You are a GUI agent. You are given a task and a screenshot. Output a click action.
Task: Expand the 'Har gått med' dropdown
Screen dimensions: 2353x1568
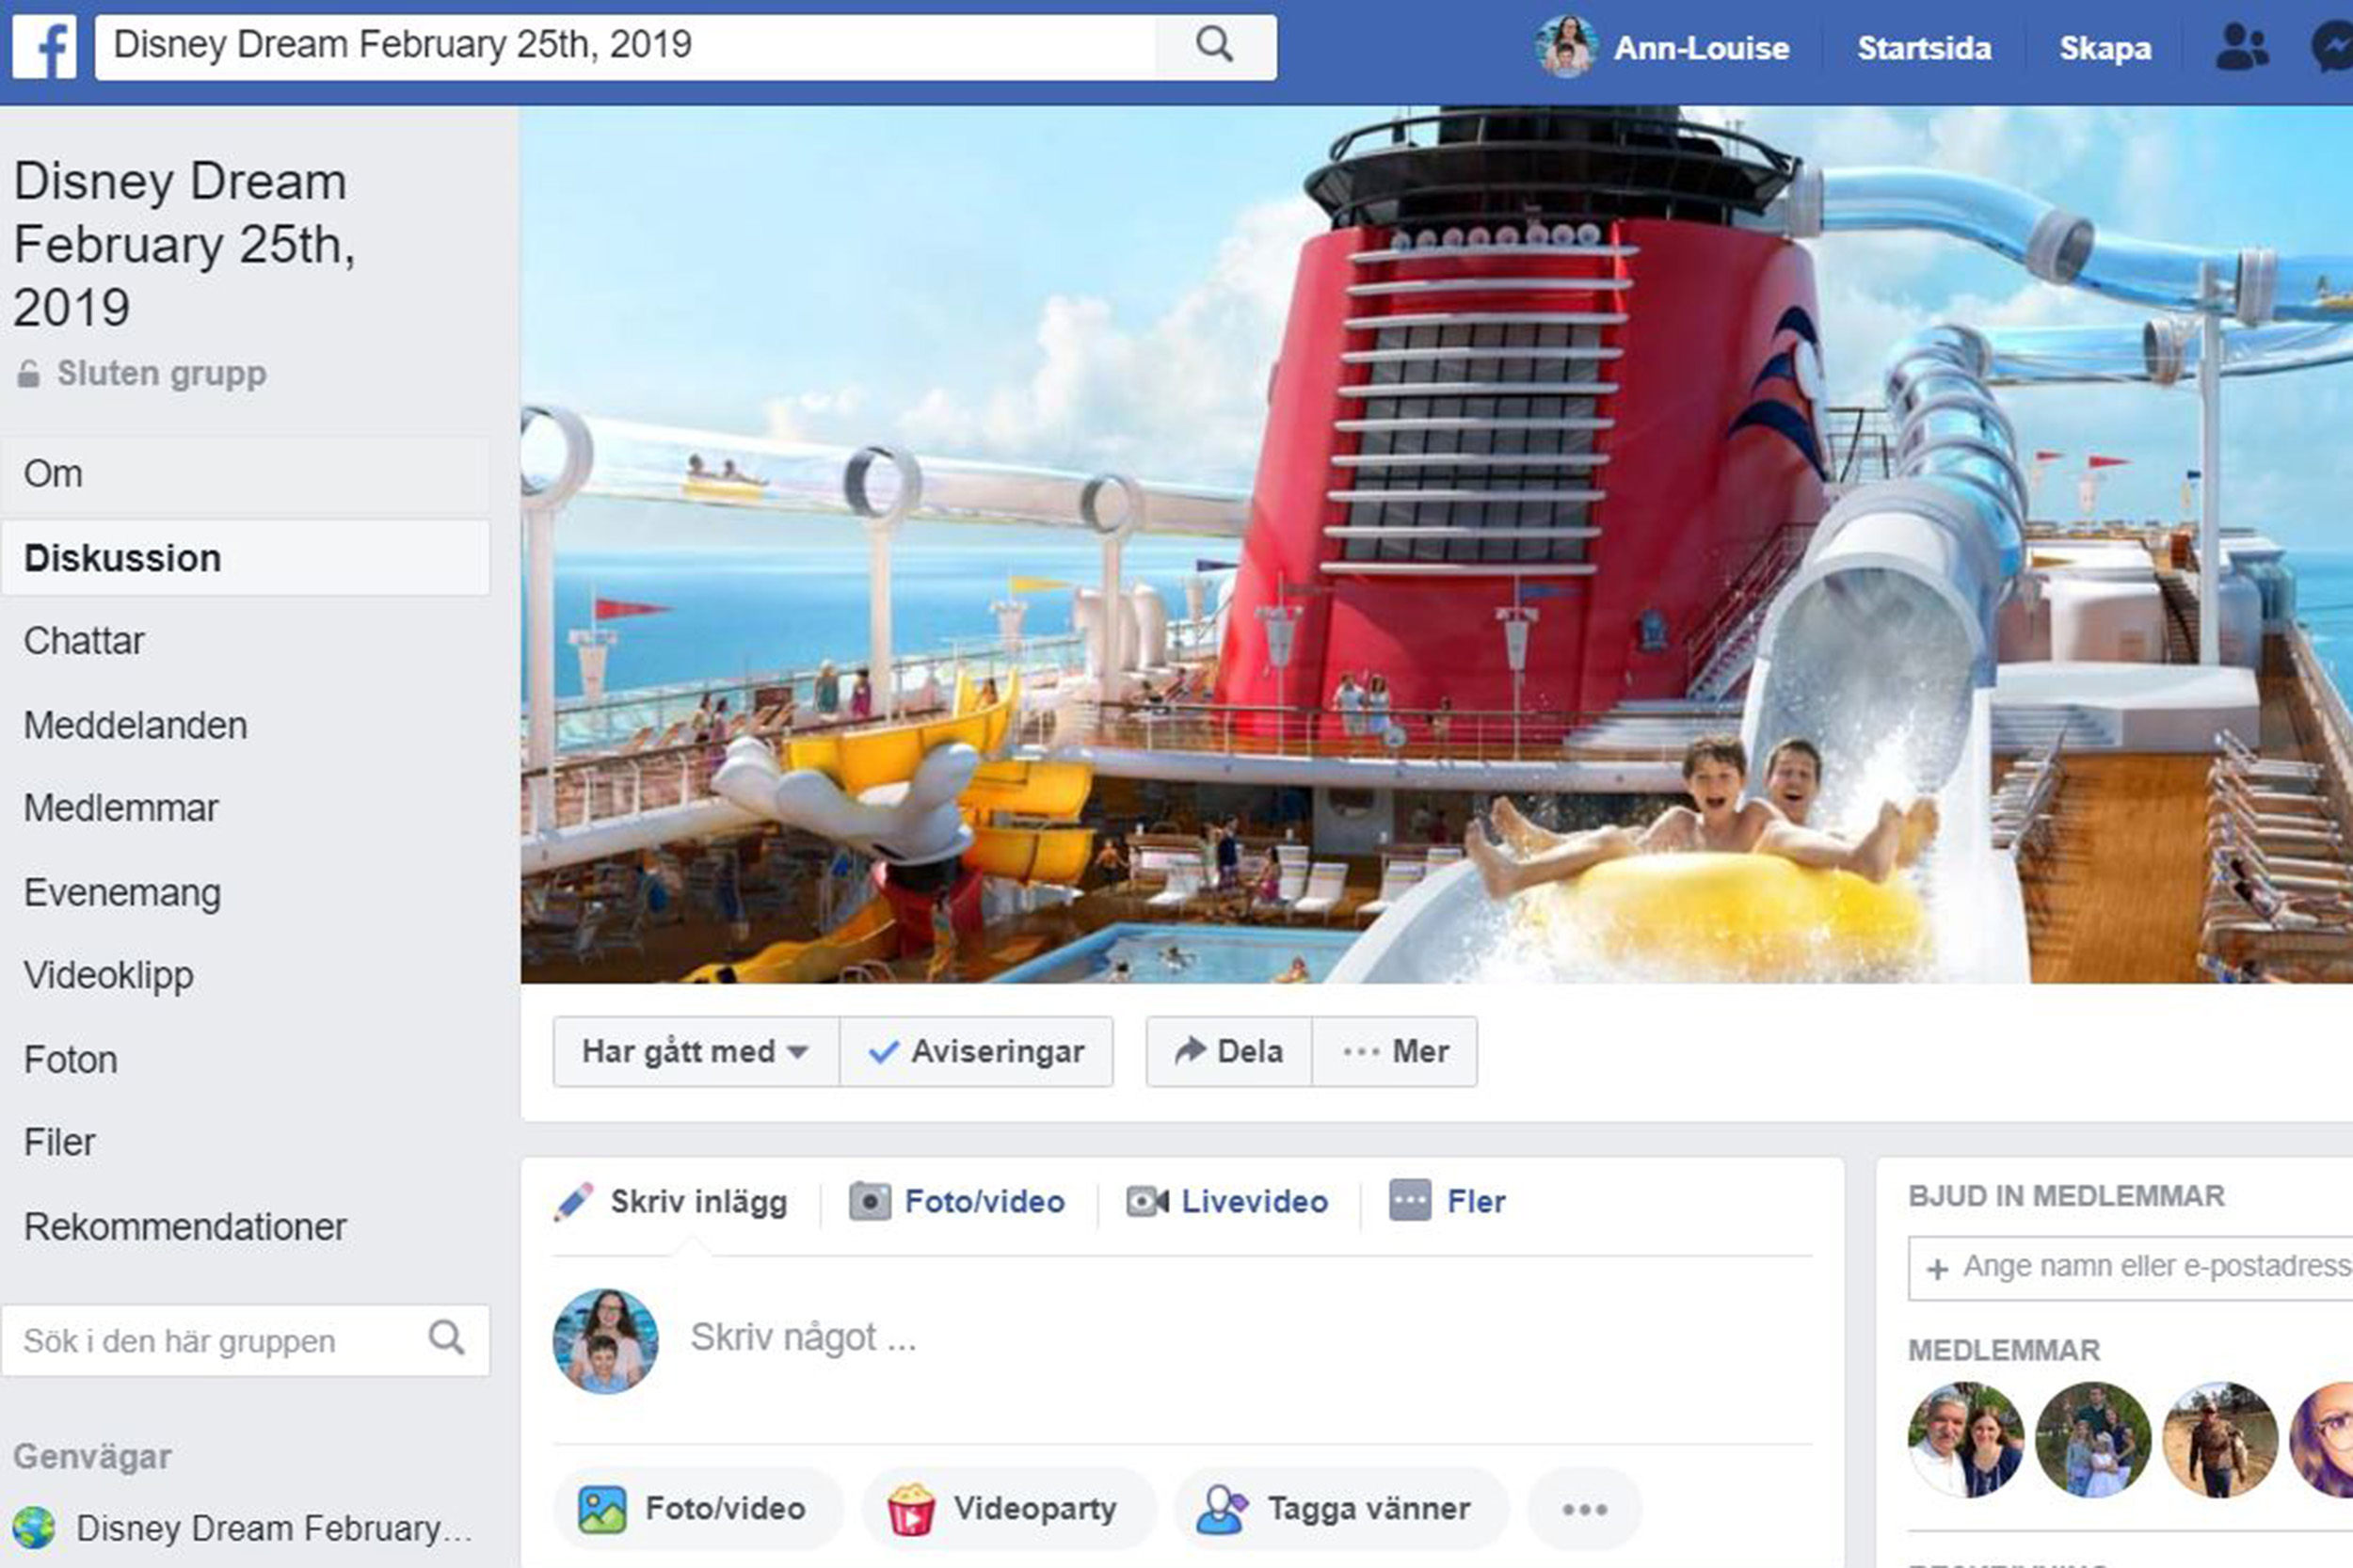[696, 1052]
